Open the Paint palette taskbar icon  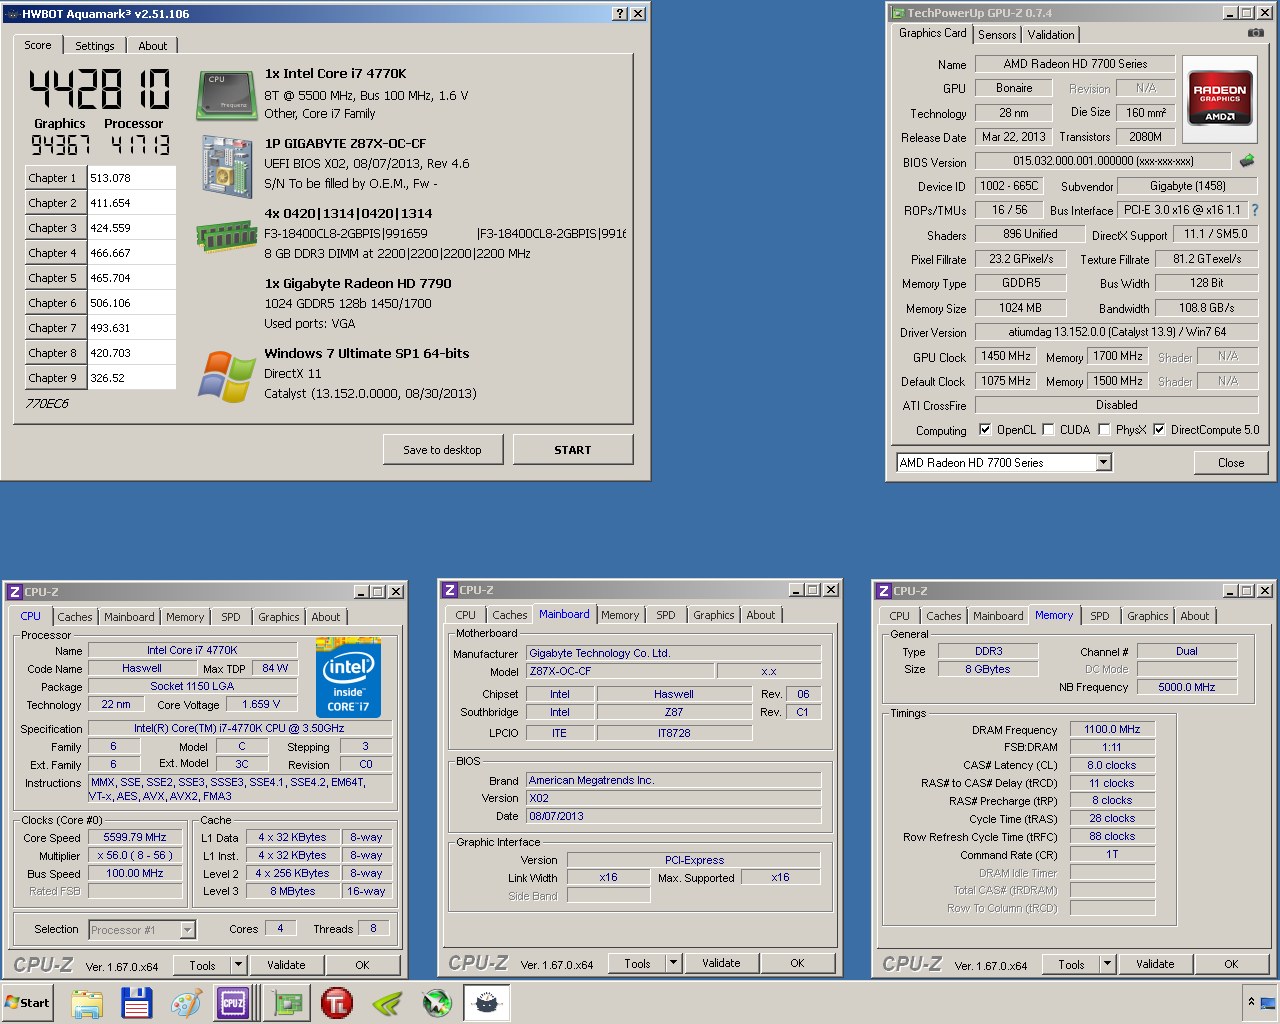point(186,1003)
